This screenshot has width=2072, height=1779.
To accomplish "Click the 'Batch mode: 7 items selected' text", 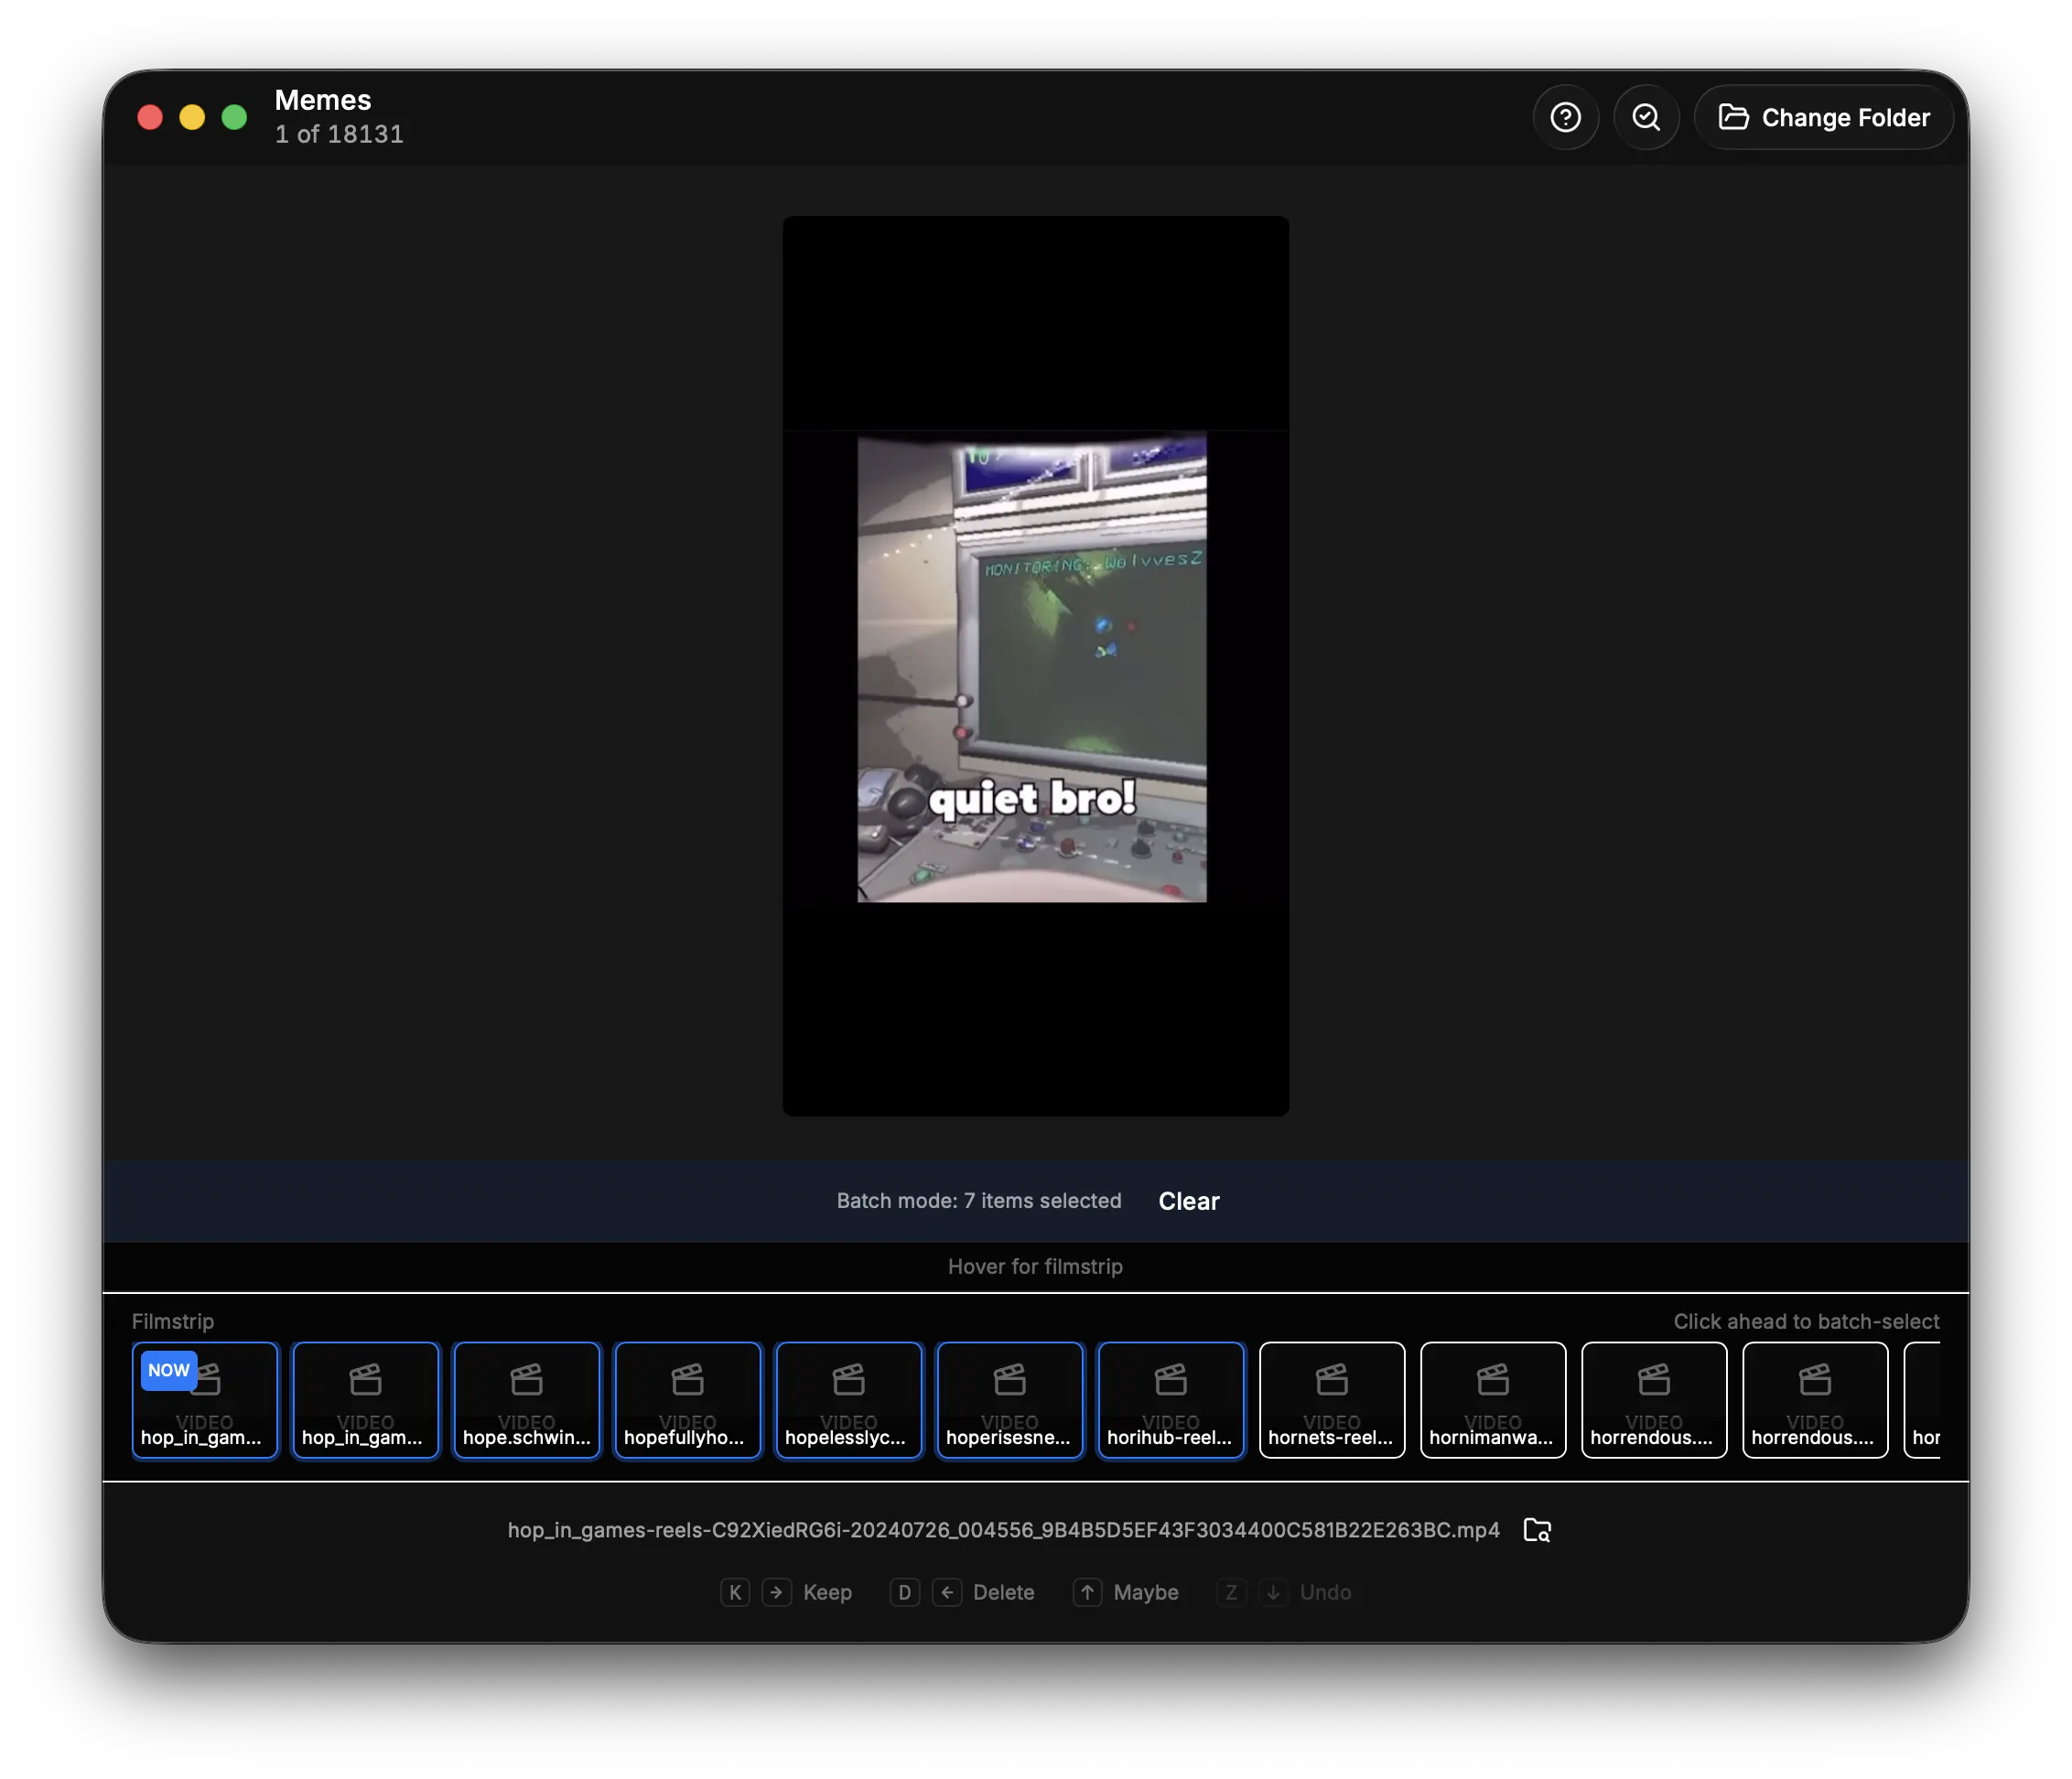I will point(978,1200).
